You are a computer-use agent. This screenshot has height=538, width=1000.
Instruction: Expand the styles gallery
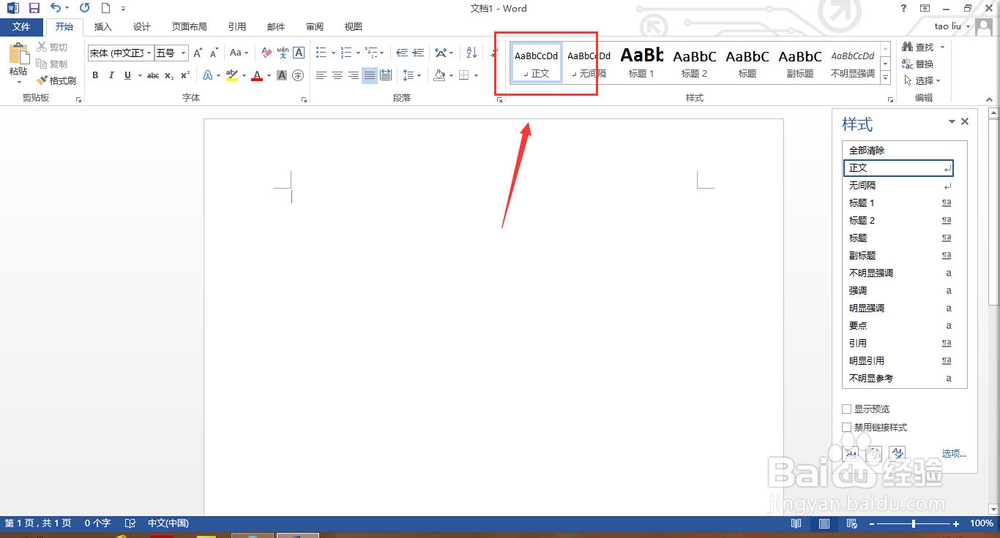click(885, 78)
